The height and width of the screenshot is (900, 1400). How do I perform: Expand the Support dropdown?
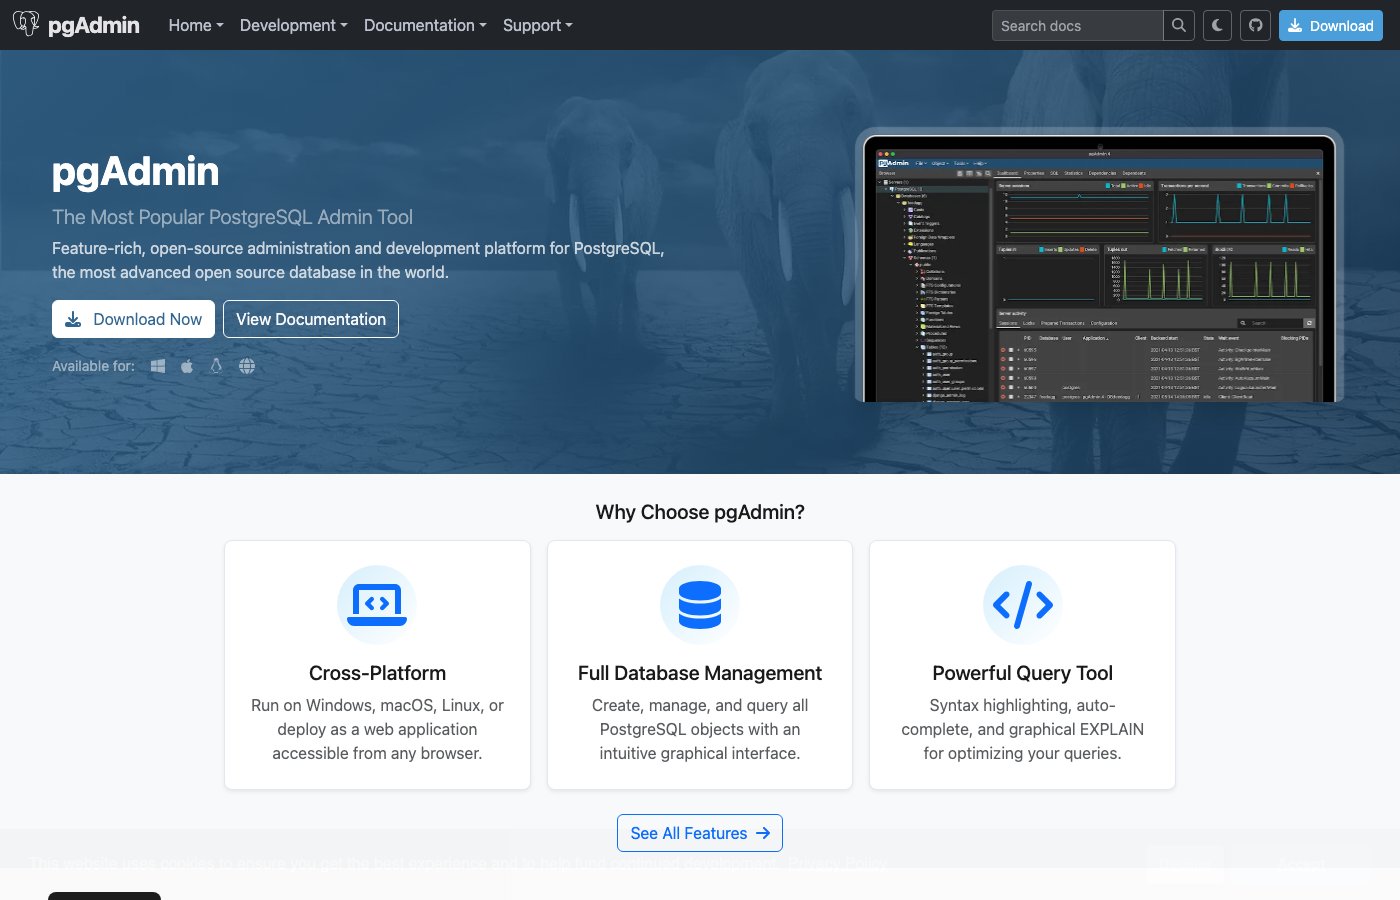[x=537, y=25]
